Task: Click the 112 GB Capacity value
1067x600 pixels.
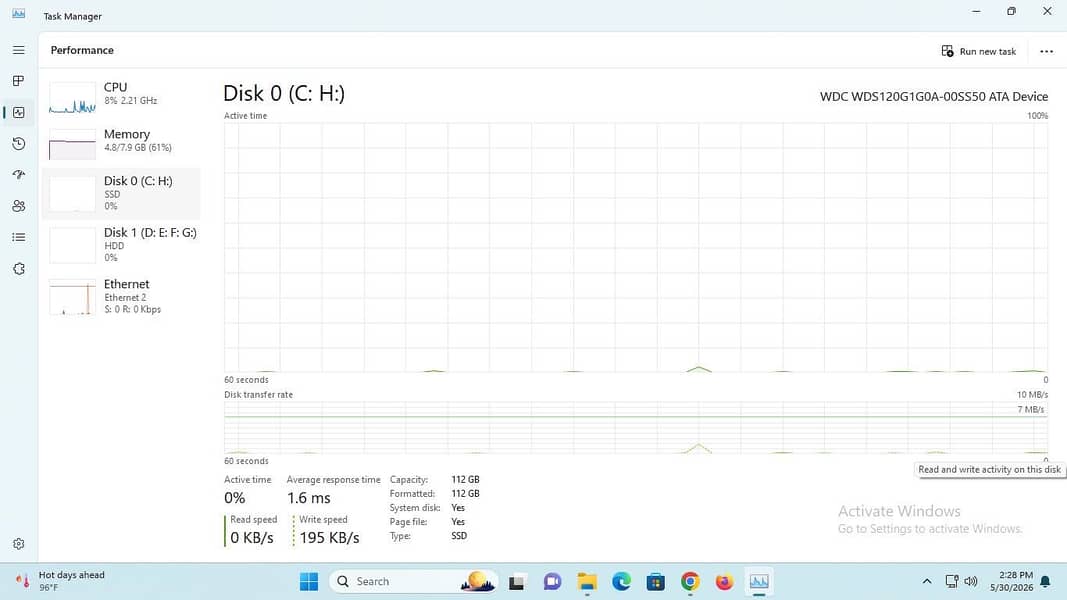Action: pyautogui.click(x=465, y=480)
